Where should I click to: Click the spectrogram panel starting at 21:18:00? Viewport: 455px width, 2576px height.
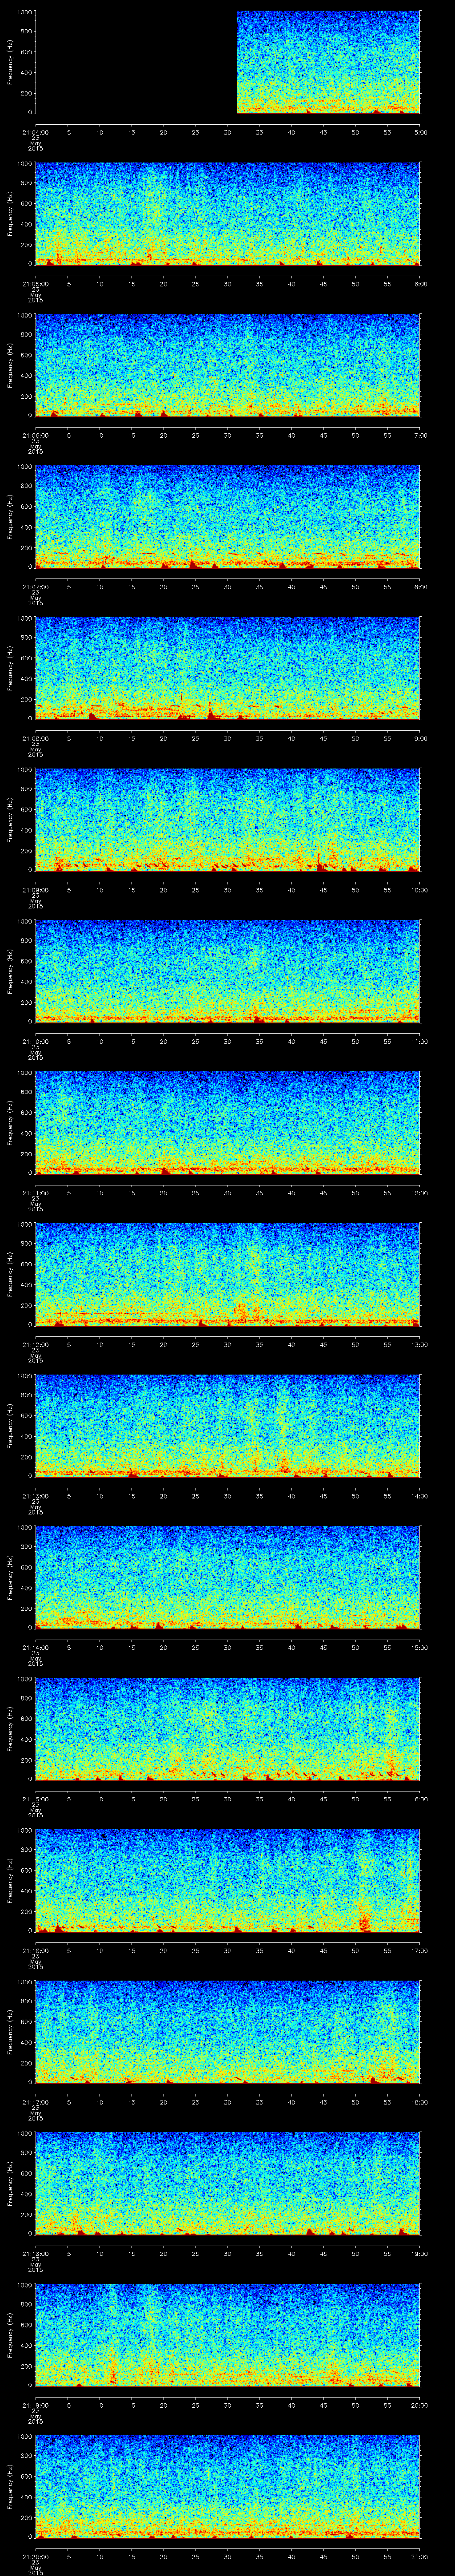click(228, 2183)
